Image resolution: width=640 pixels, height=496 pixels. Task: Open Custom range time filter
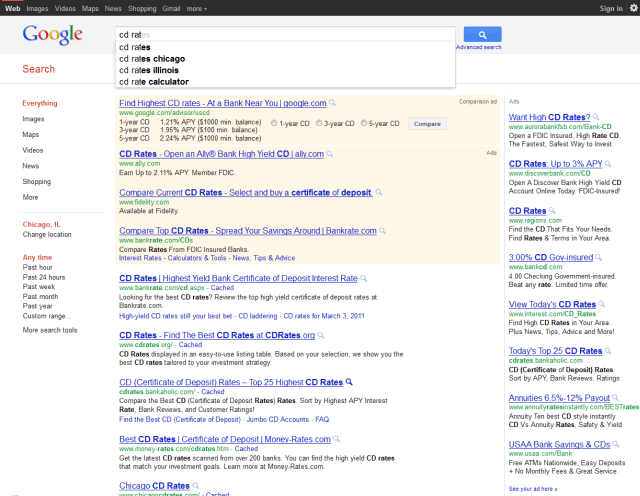point(47,316)
